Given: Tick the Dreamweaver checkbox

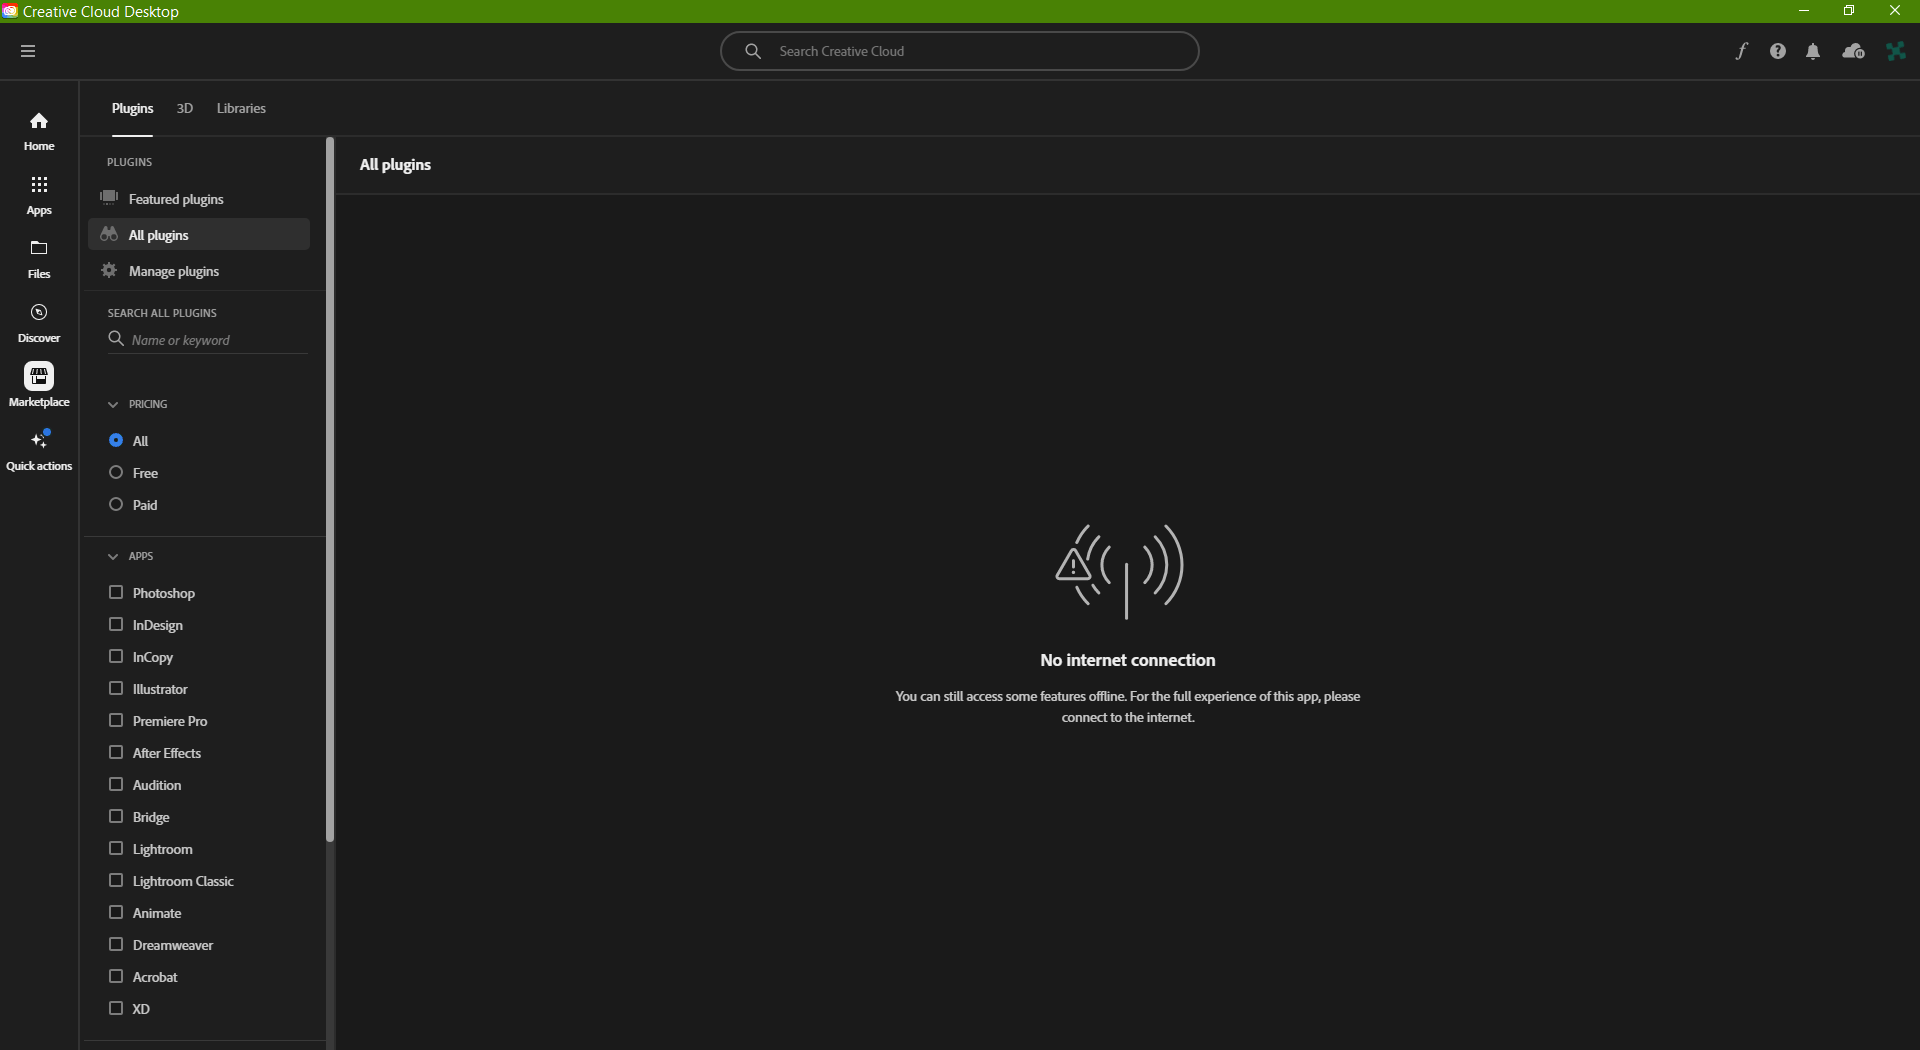Looking at the screenshot, I should point(116,944).
